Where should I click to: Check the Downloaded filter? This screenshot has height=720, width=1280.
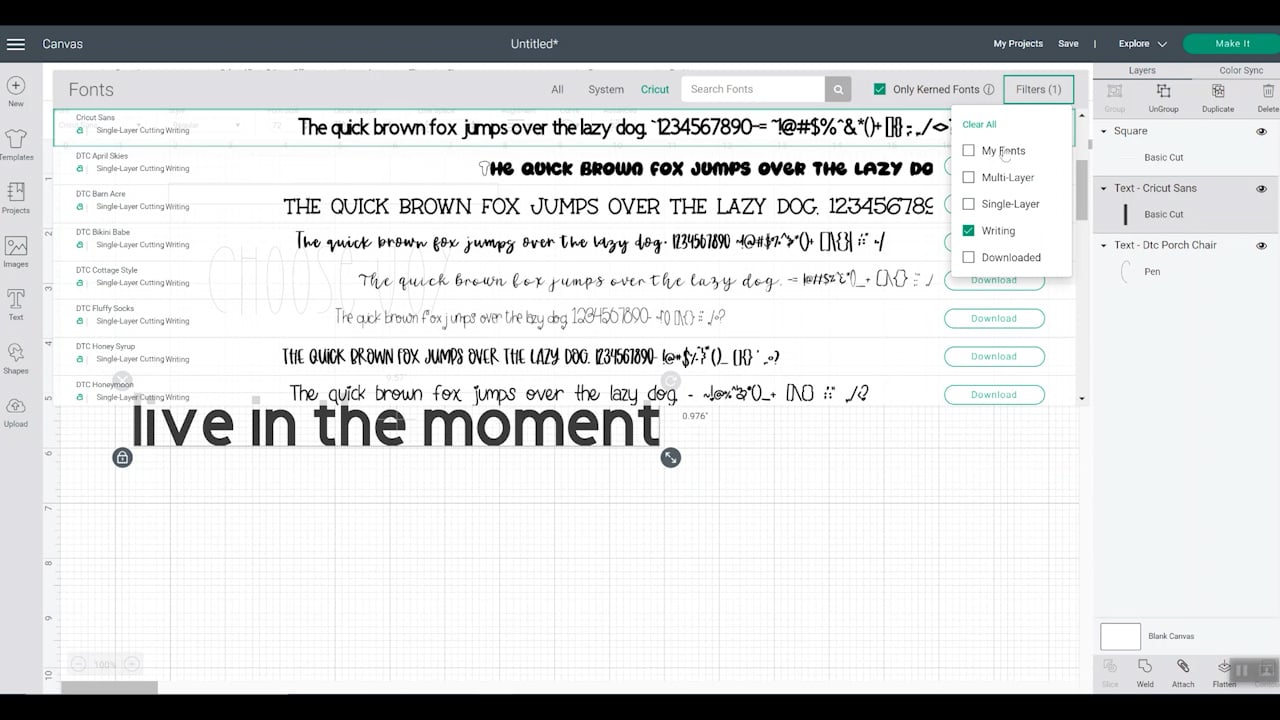pos(968,257)
